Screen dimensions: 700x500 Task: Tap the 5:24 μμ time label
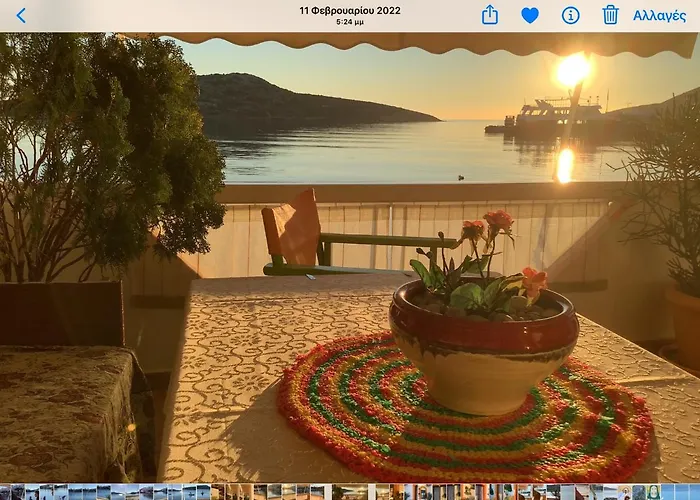point(350,22)
